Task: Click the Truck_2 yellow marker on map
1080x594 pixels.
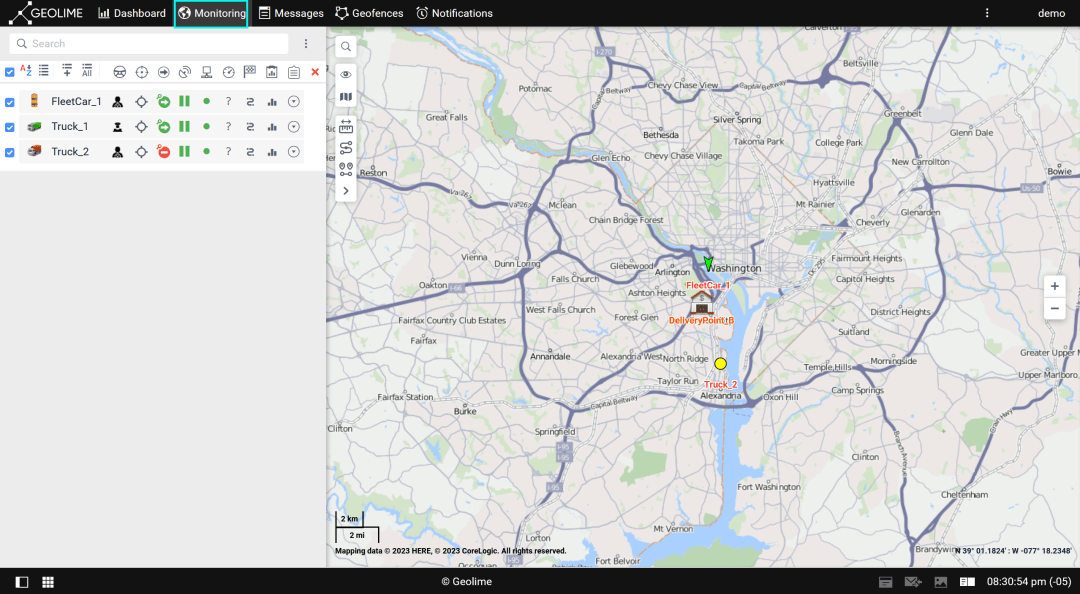Action: (720, 363)
